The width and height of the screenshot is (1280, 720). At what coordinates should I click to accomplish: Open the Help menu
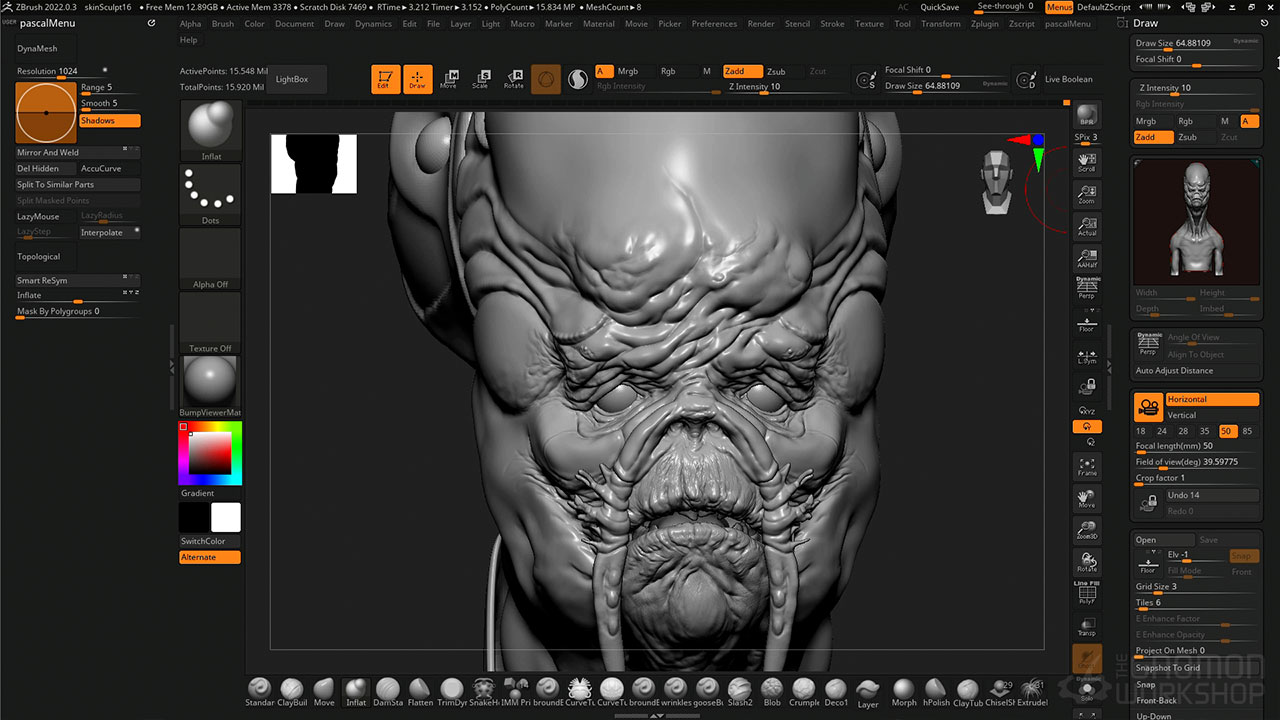[x=188, y=40]
